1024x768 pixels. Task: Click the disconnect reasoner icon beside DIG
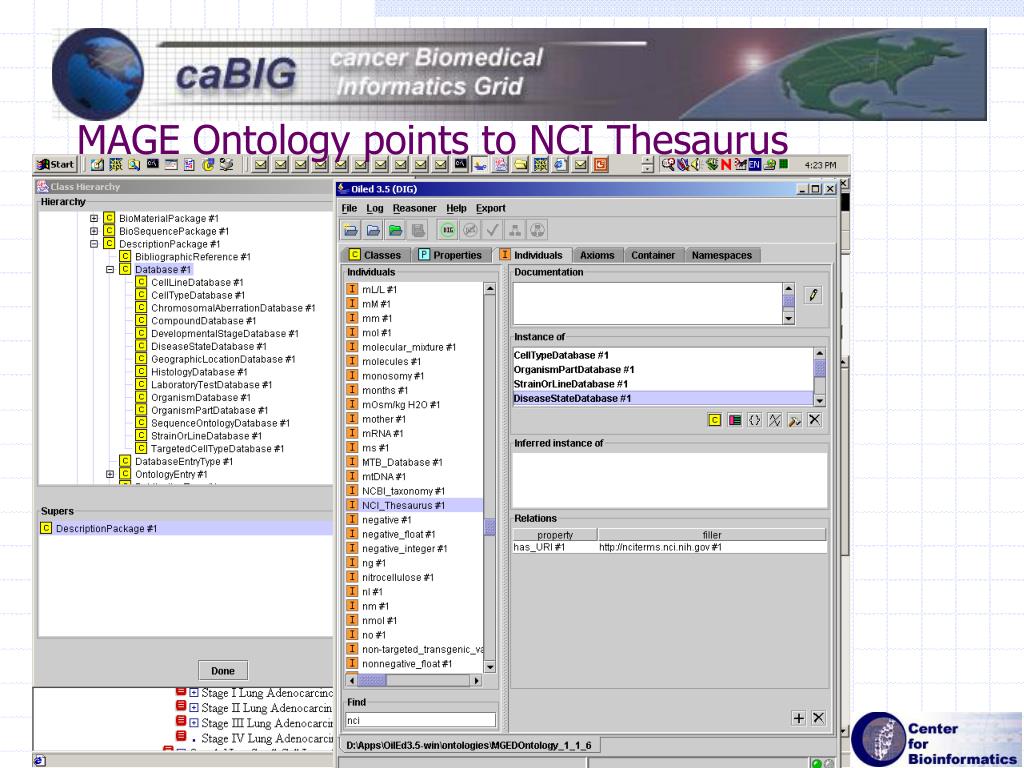(x=470, y=230)
